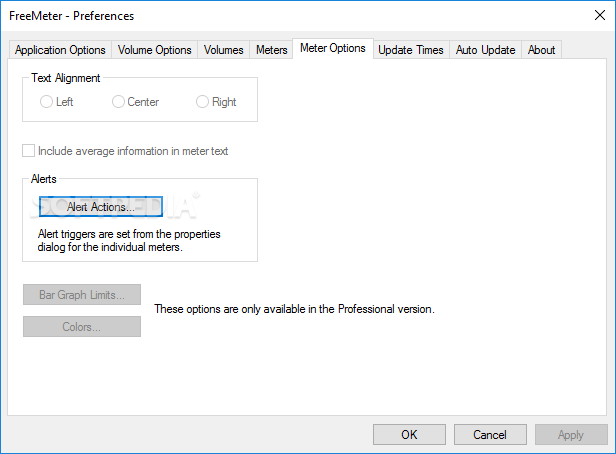Switch to the Application Options tab
The height and width of the screenshot is (454, 616).
pos(60,50)
